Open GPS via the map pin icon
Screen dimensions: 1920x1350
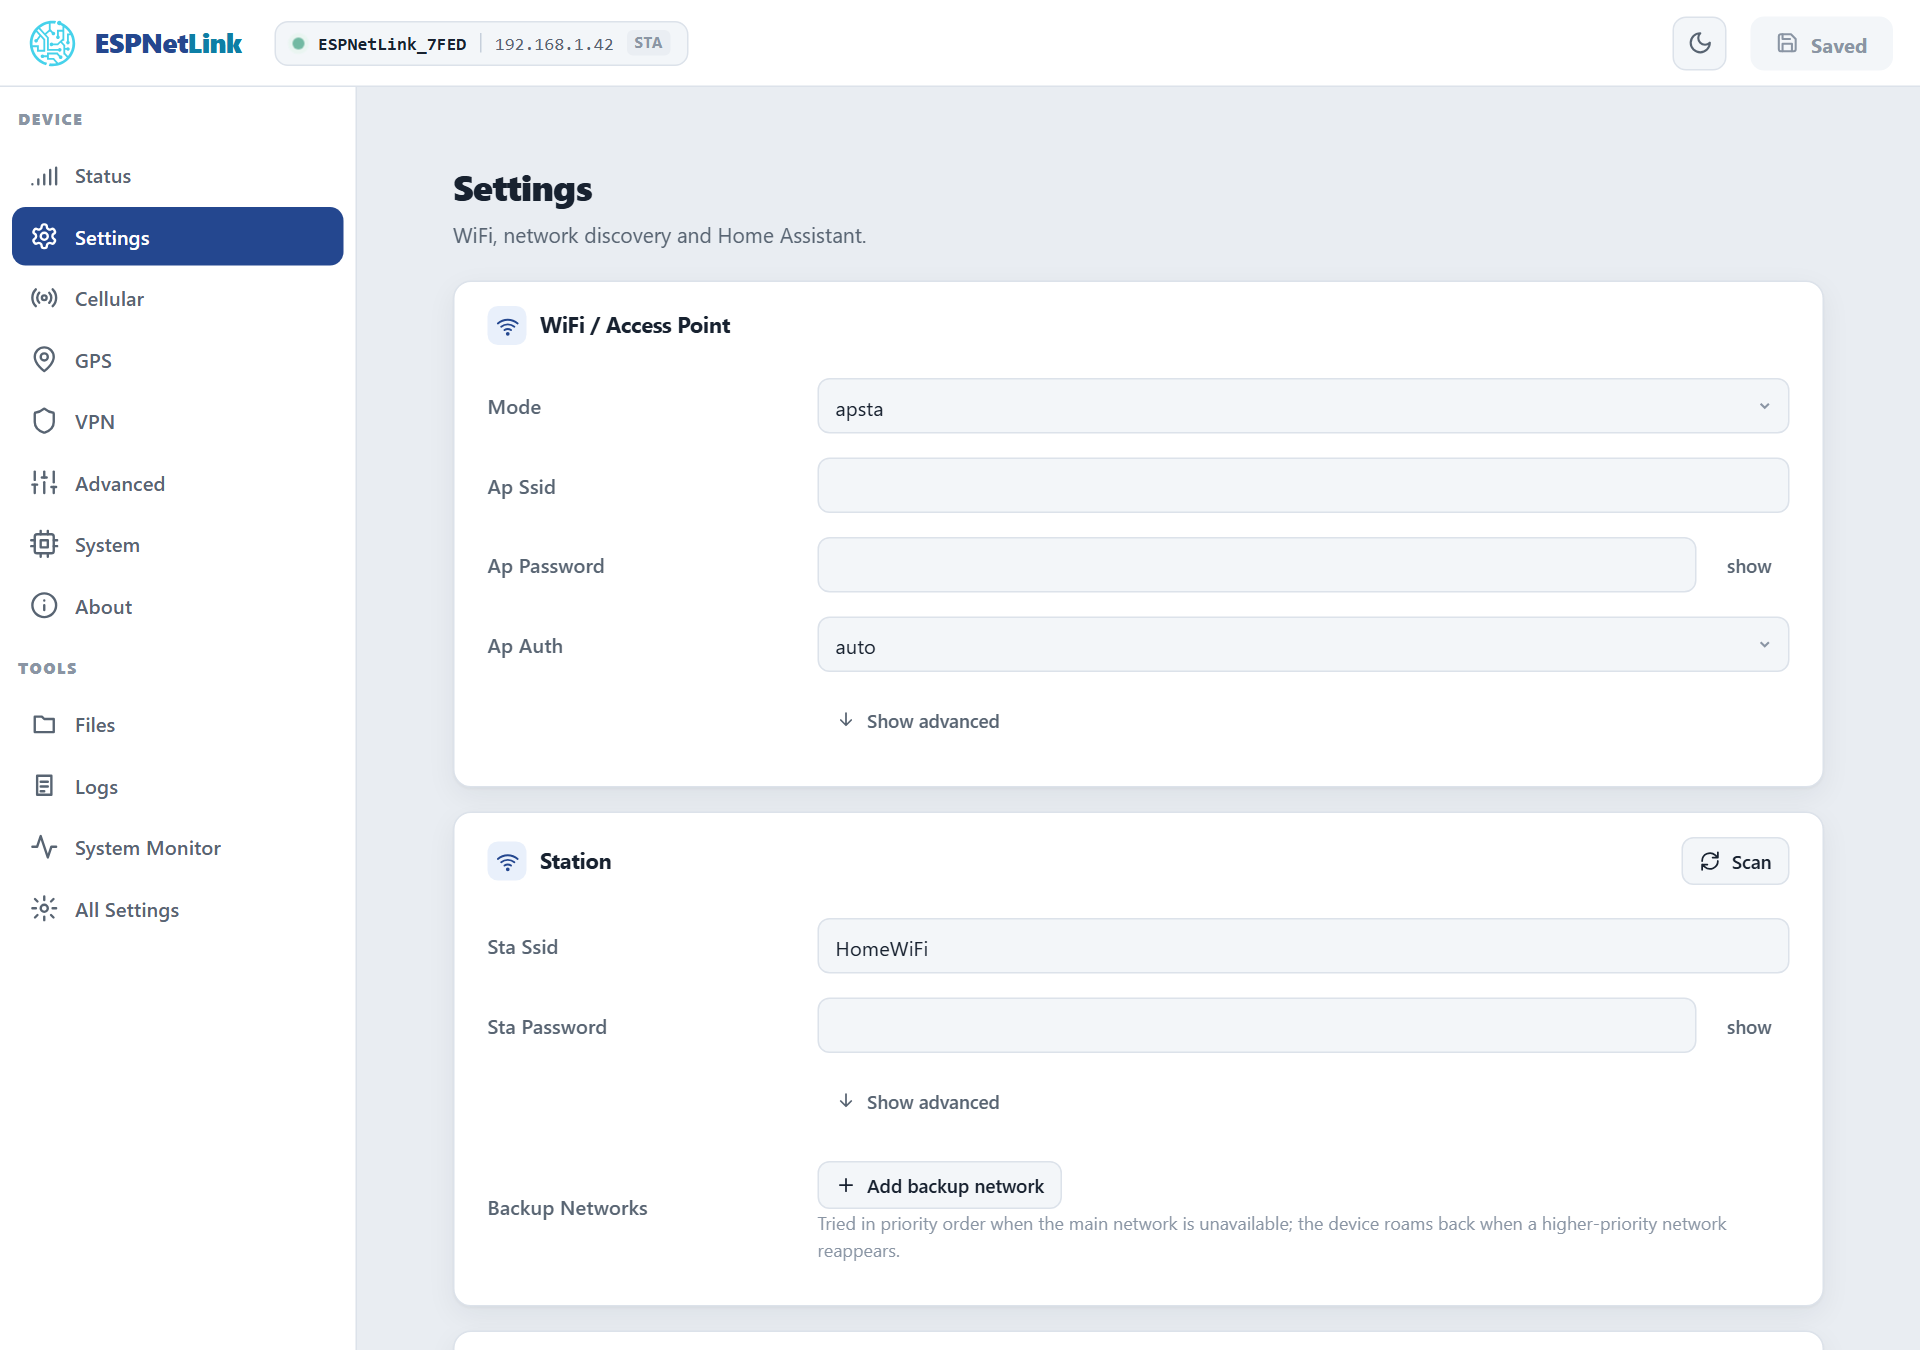click(44, 360)
